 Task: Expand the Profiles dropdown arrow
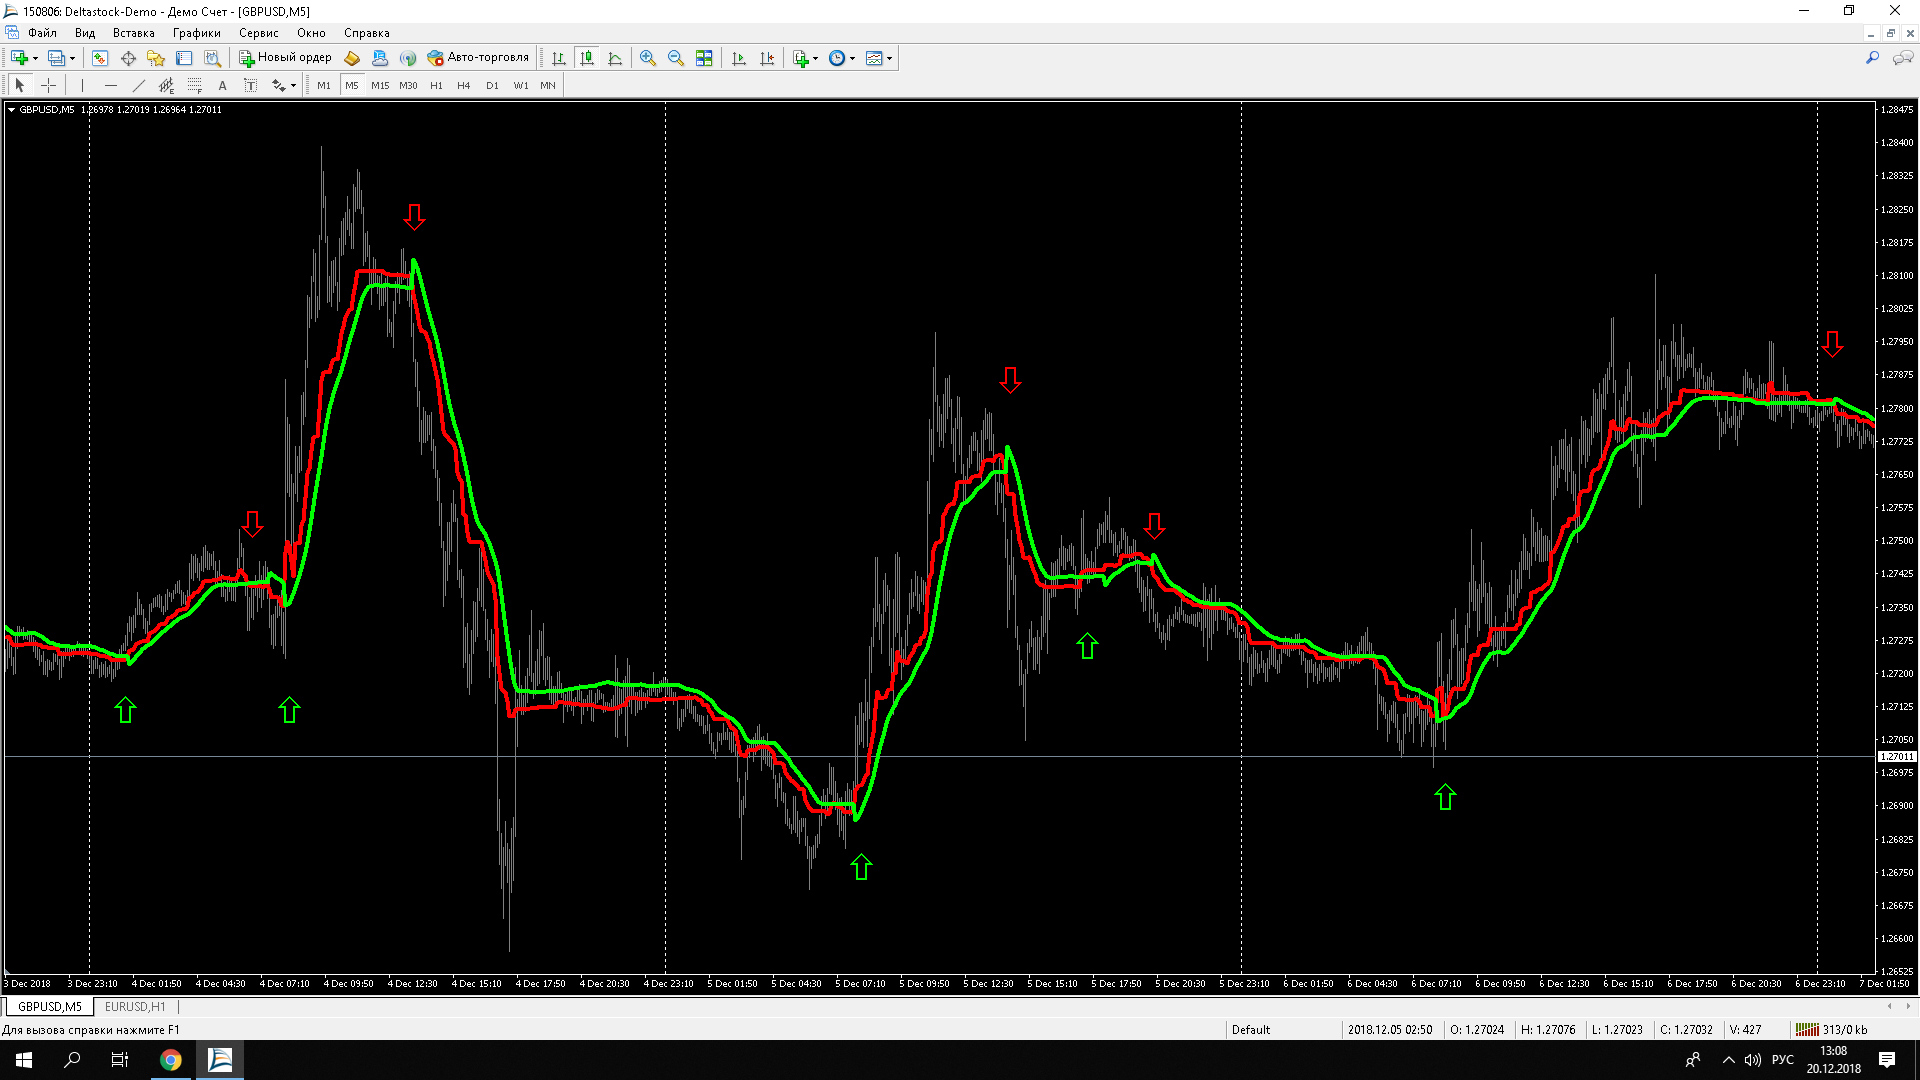tap(73, 58)
